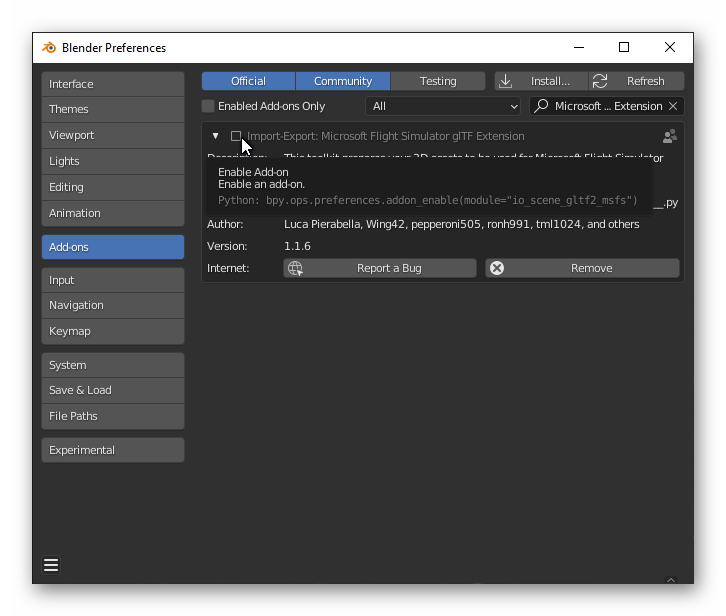Viewport: 726px width, 616px height.
Task: Collapse the Import-Export add-on details triangle
Action: 215,136
